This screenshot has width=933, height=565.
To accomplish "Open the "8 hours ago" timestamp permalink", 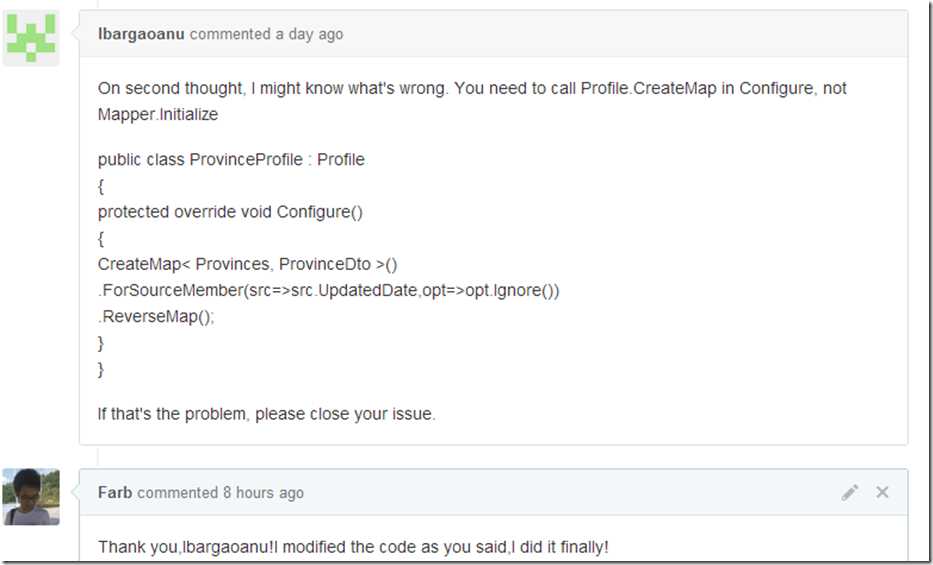I will 264,493.
